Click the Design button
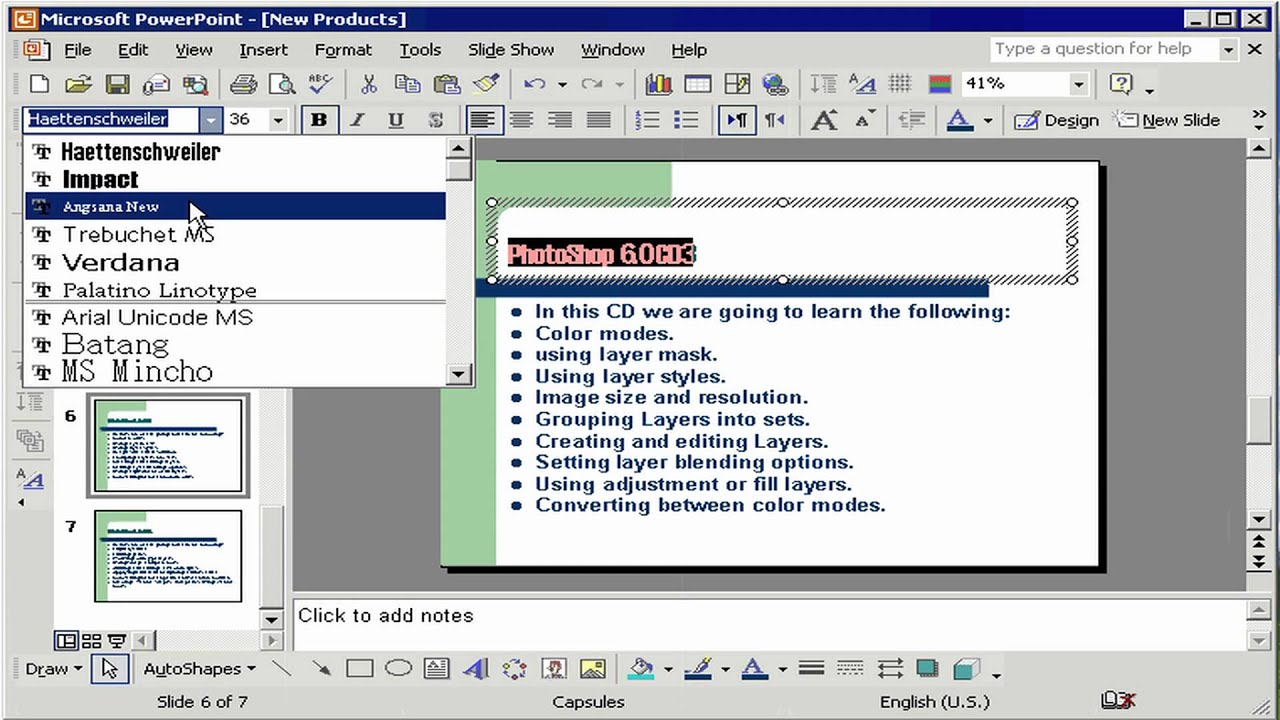Image resolution: width=1280 pixels, height=720 pixels. (1057, 120)
